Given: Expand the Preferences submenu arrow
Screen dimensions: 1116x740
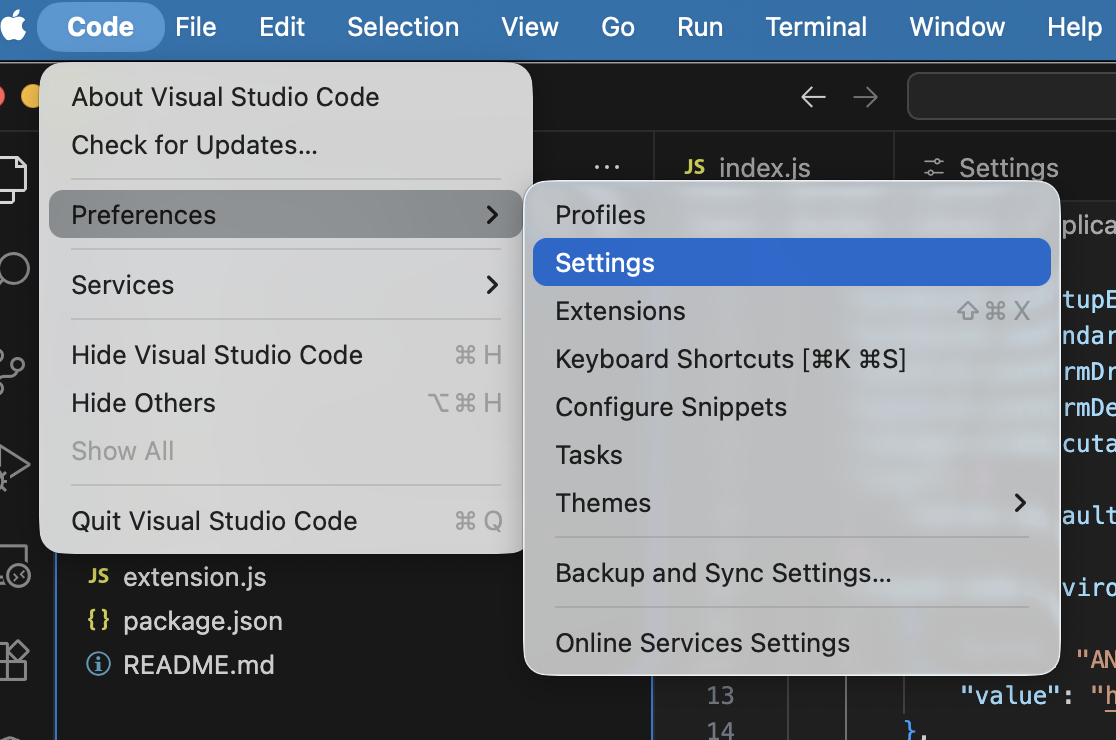Looking at the screenshot, I should pyautogui.click(x=491, y=215).
